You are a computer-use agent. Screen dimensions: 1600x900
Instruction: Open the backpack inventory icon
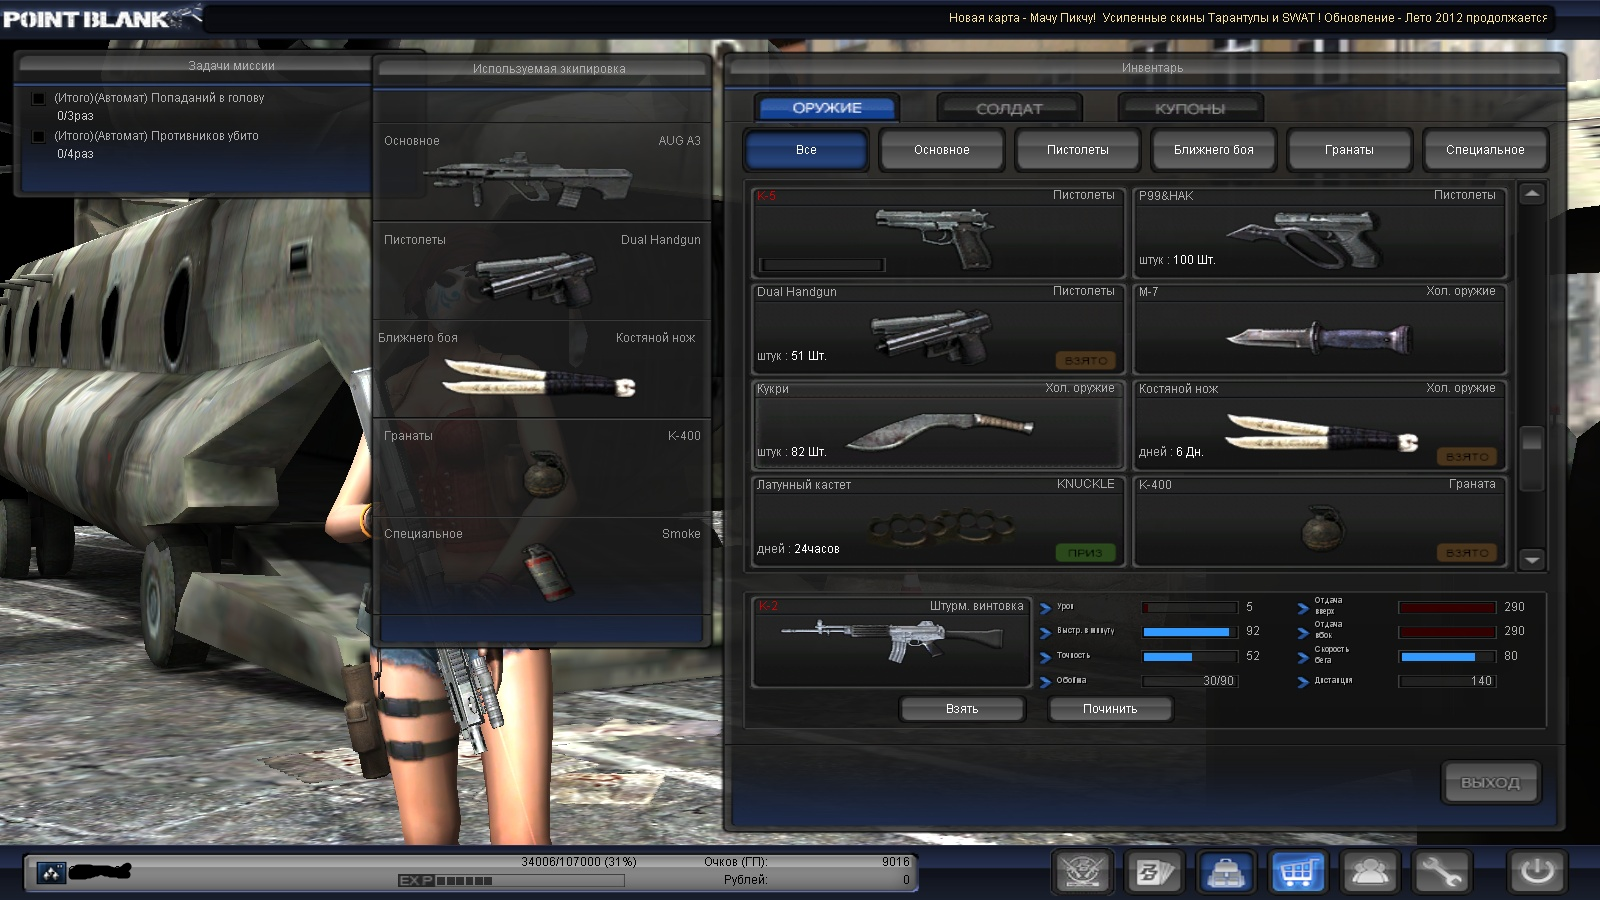(1226, 873)
